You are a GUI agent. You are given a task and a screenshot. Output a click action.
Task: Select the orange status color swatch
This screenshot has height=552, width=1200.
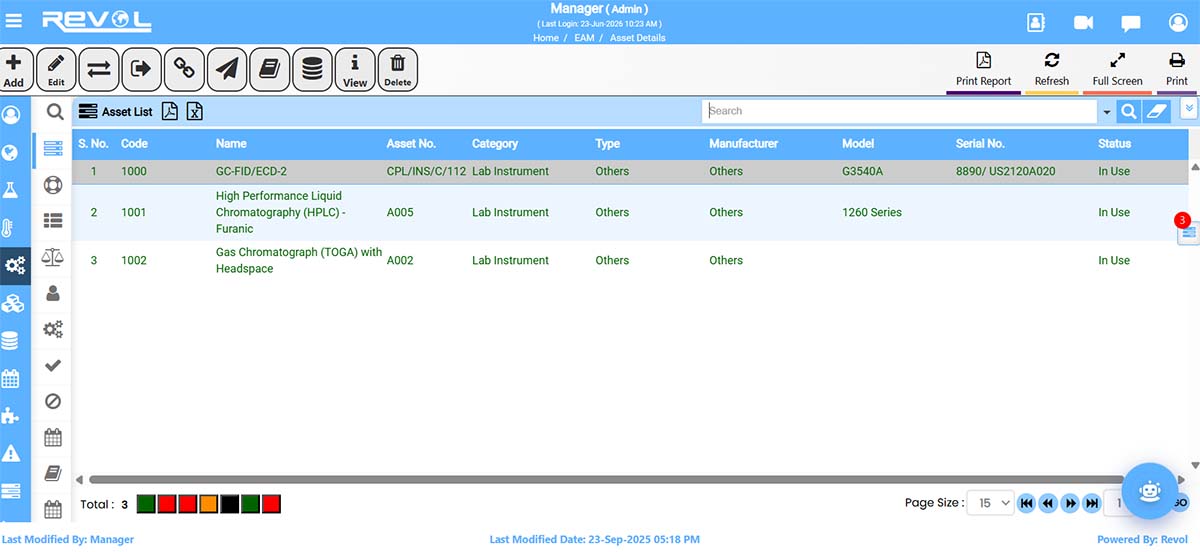point(208,504)
